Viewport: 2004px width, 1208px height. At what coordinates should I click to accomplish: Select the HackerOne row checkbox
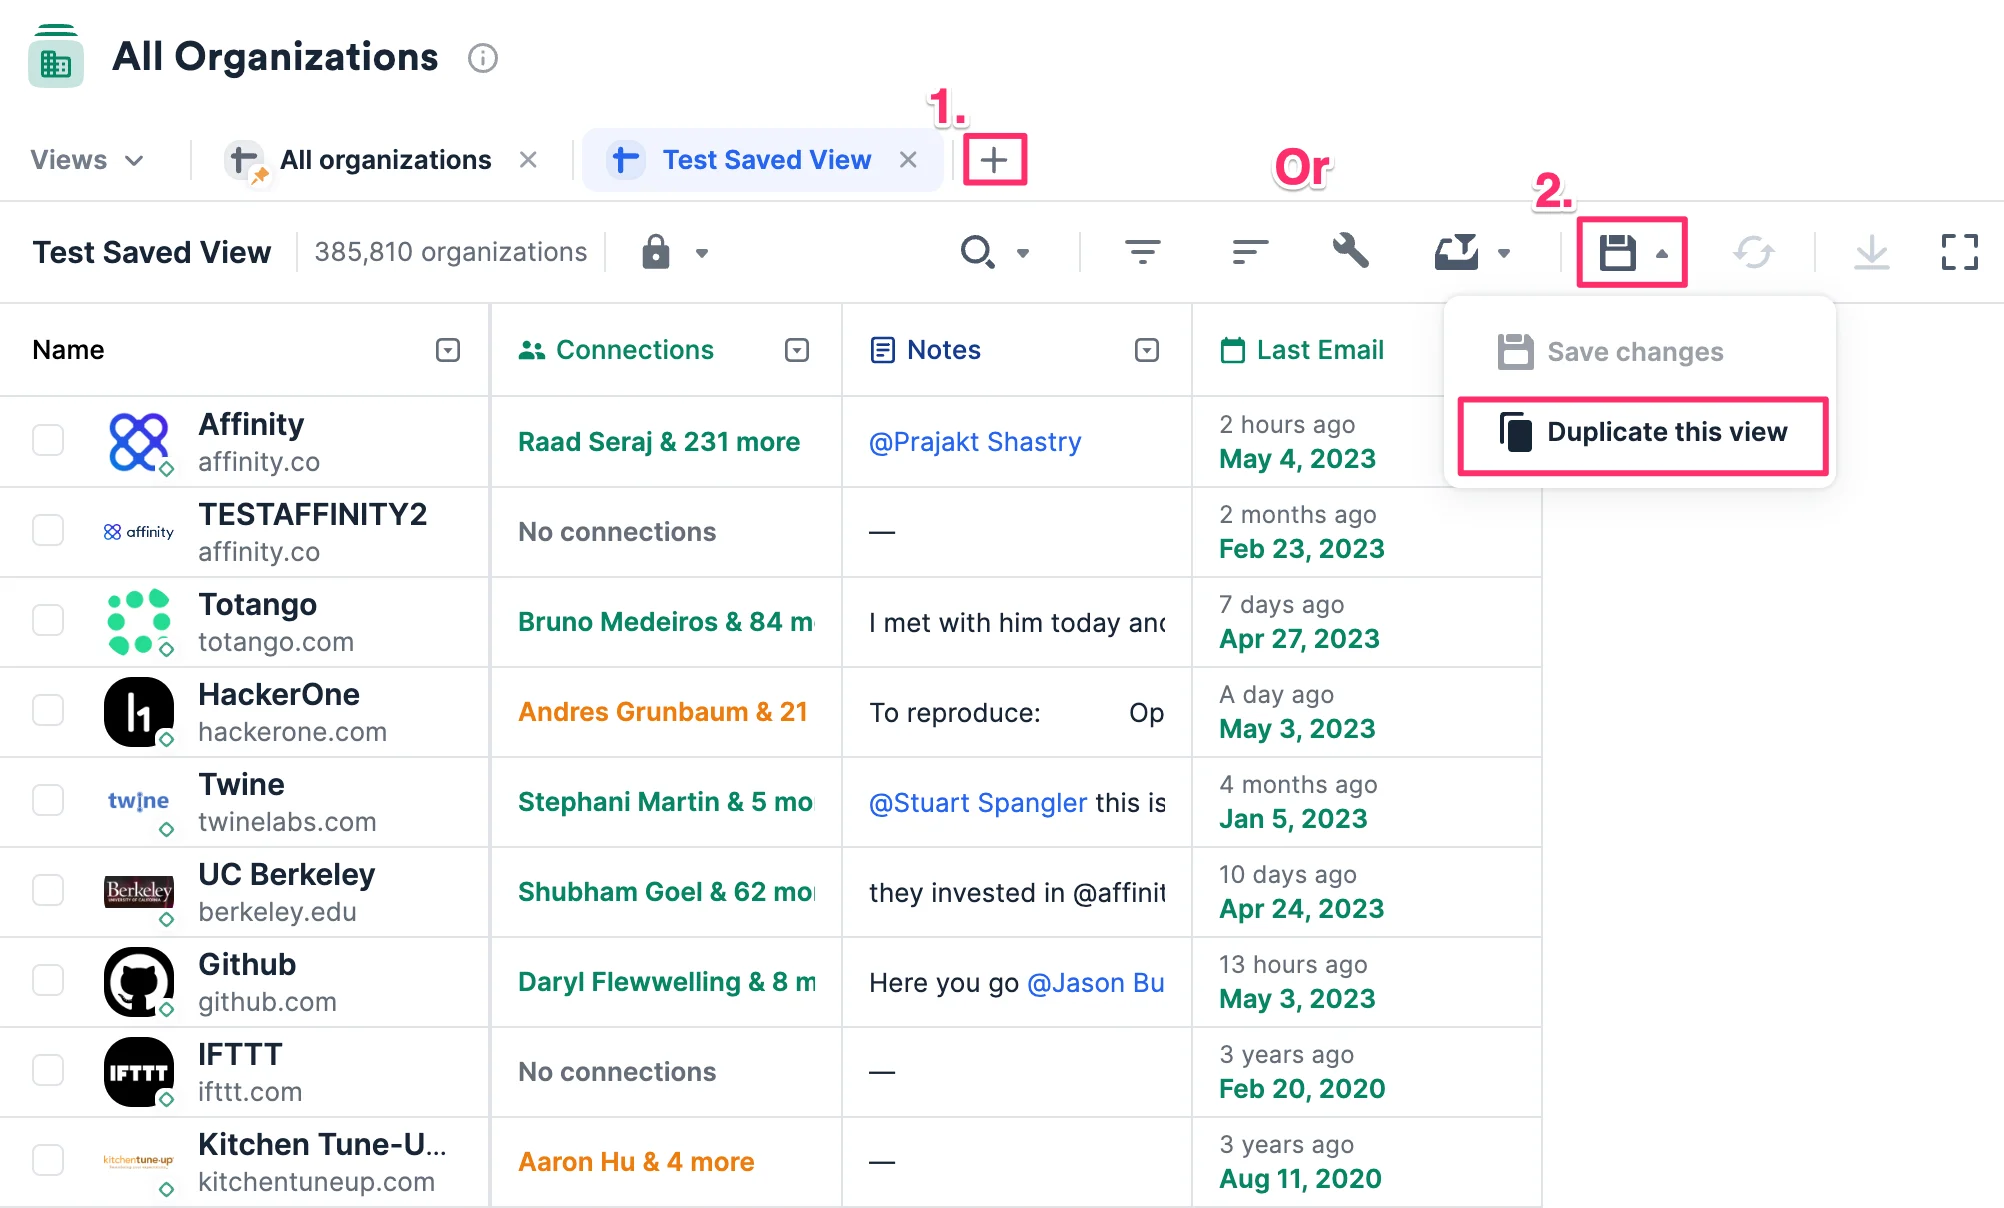(48, 710)
